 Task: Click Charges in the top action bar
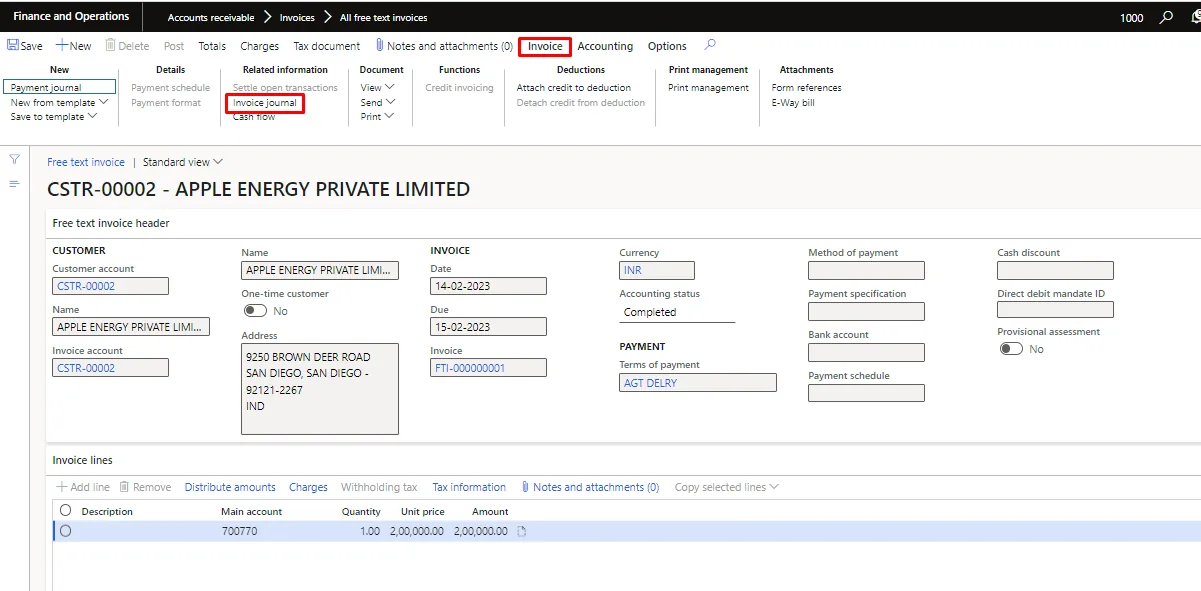[260, 46]
